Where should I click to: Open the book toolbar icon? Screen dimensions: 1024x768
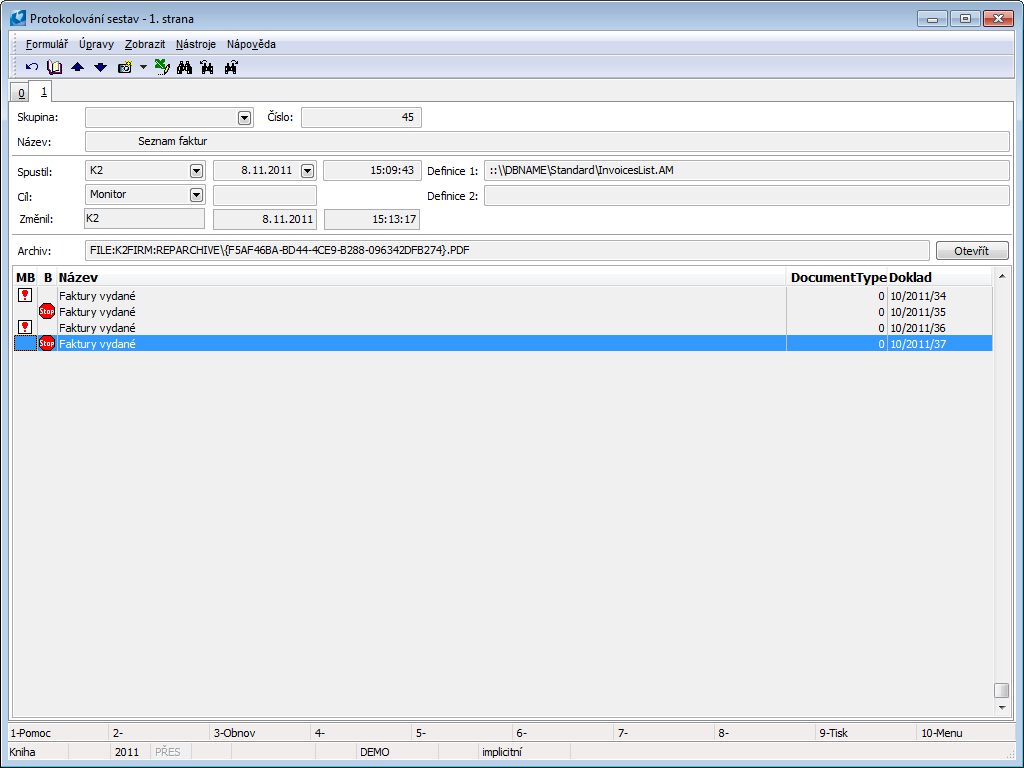pyautogui.click(x=55, y=67)
